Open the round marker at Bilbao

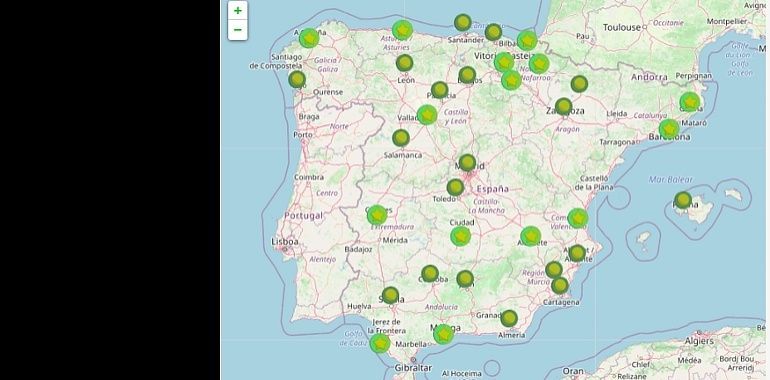[x=493, y=32]
